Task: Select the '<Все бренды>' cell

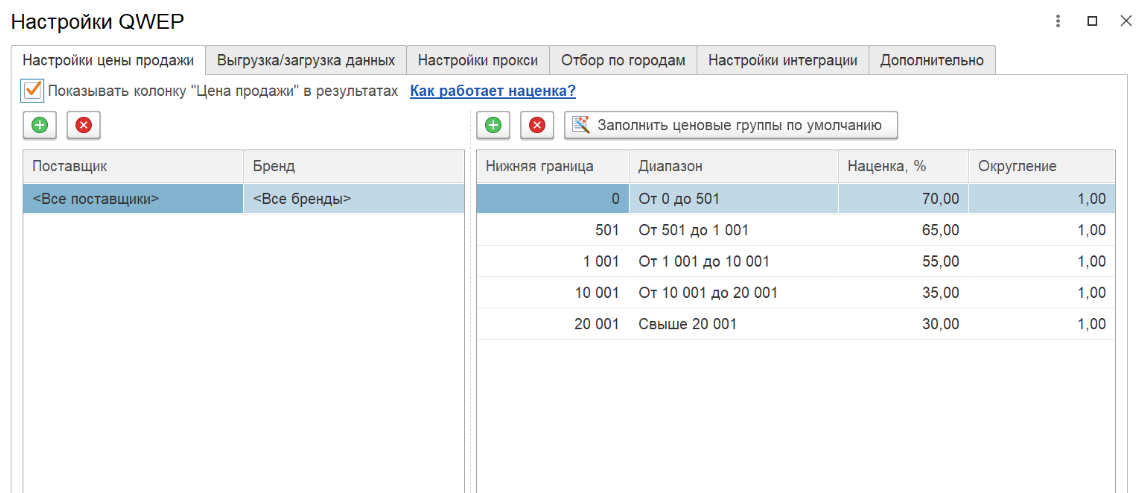Action: pyautogui.click(x=353, y=199)
